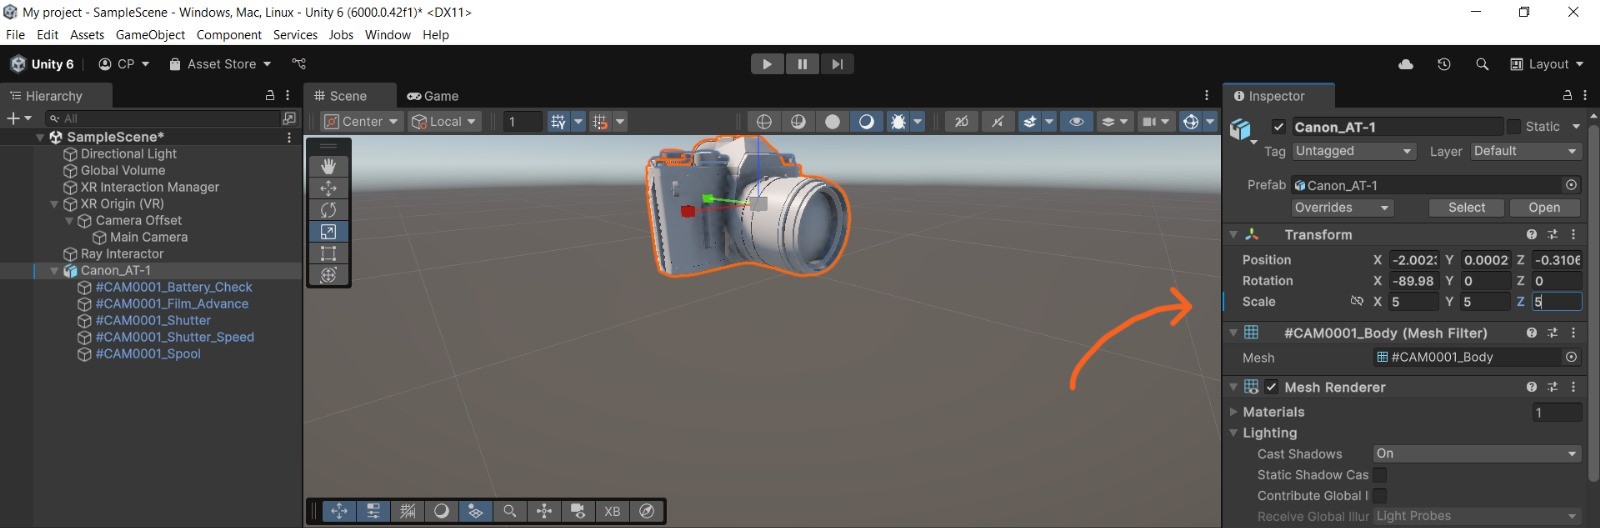The image size is (1600, 528).
Task: Toggle the Mesh Renderer enabled checkbox
Action: (1271, 387)
